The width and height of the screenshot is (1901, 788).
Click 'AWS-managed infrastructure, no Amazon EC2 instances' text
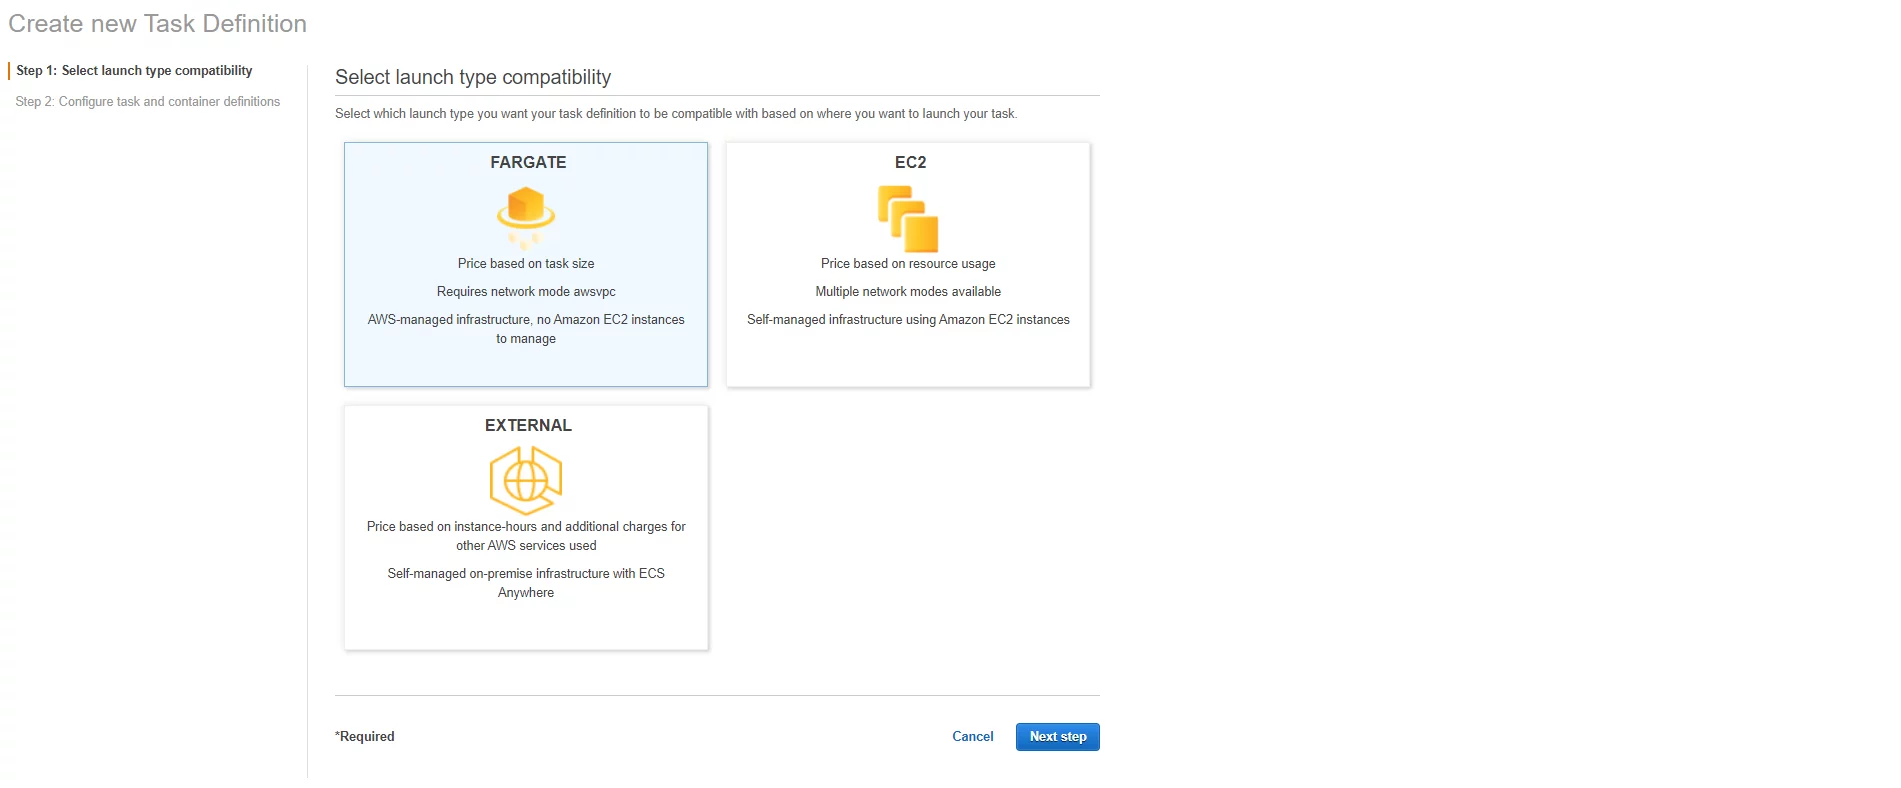click(x=526, y=320)
